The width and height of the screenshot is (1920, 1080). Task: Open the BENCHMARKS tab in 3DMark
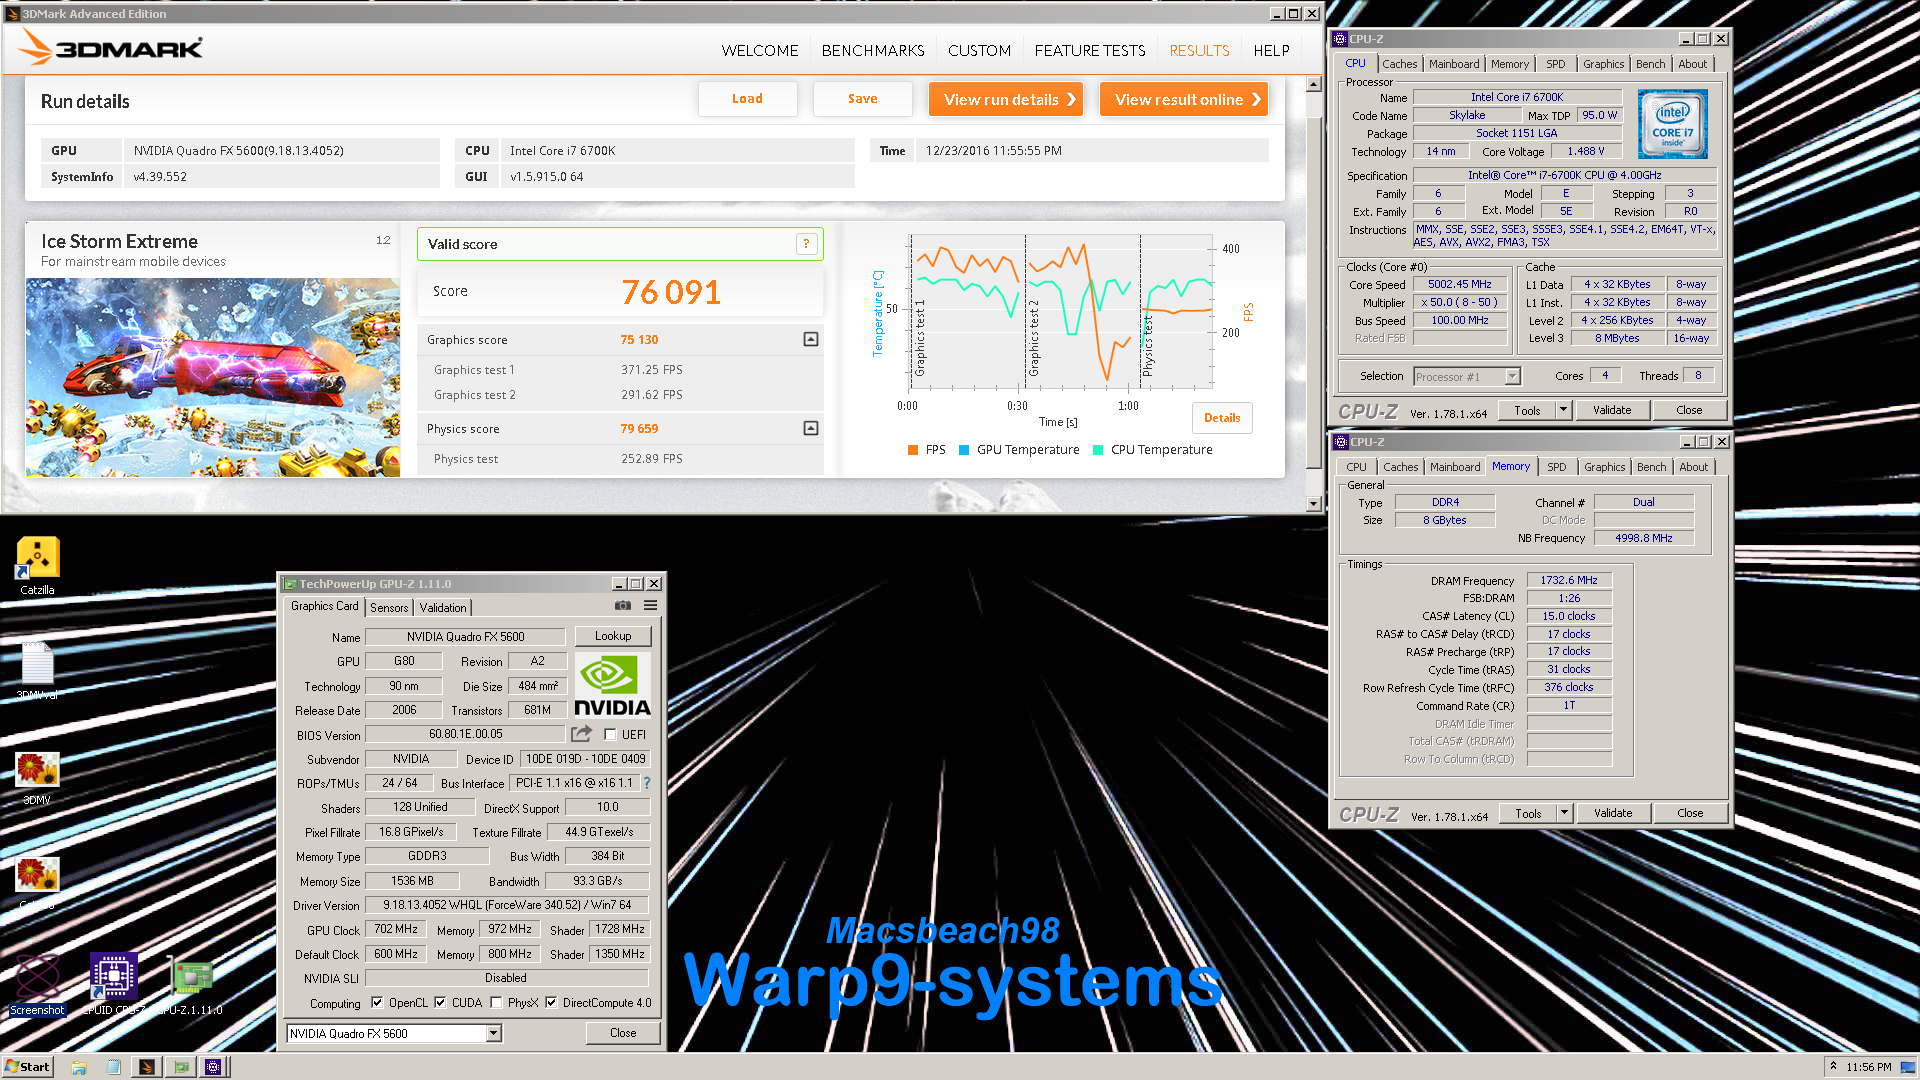[x=873, y=50]
